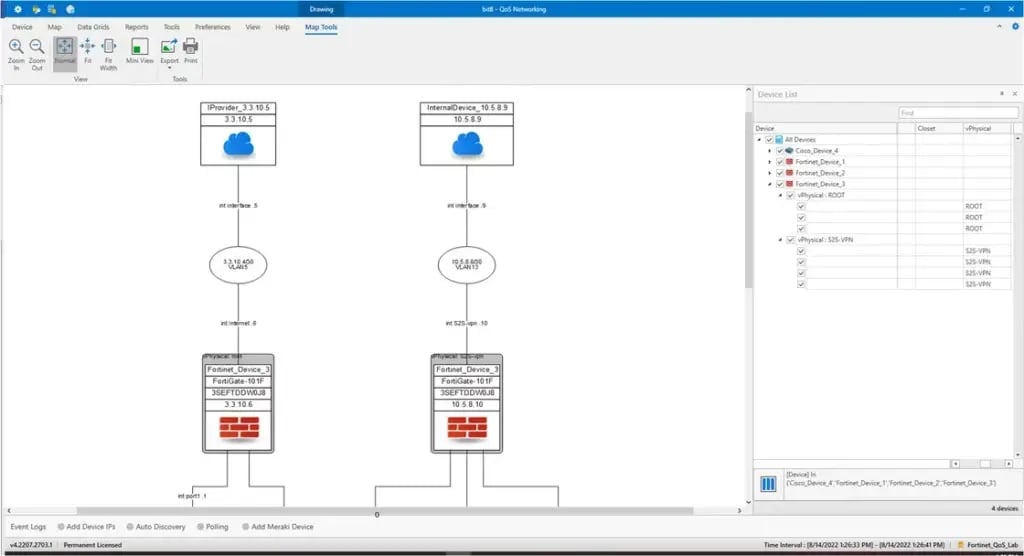
Task: Click the pin icon on Device List panel
Action: (1002, 94)
